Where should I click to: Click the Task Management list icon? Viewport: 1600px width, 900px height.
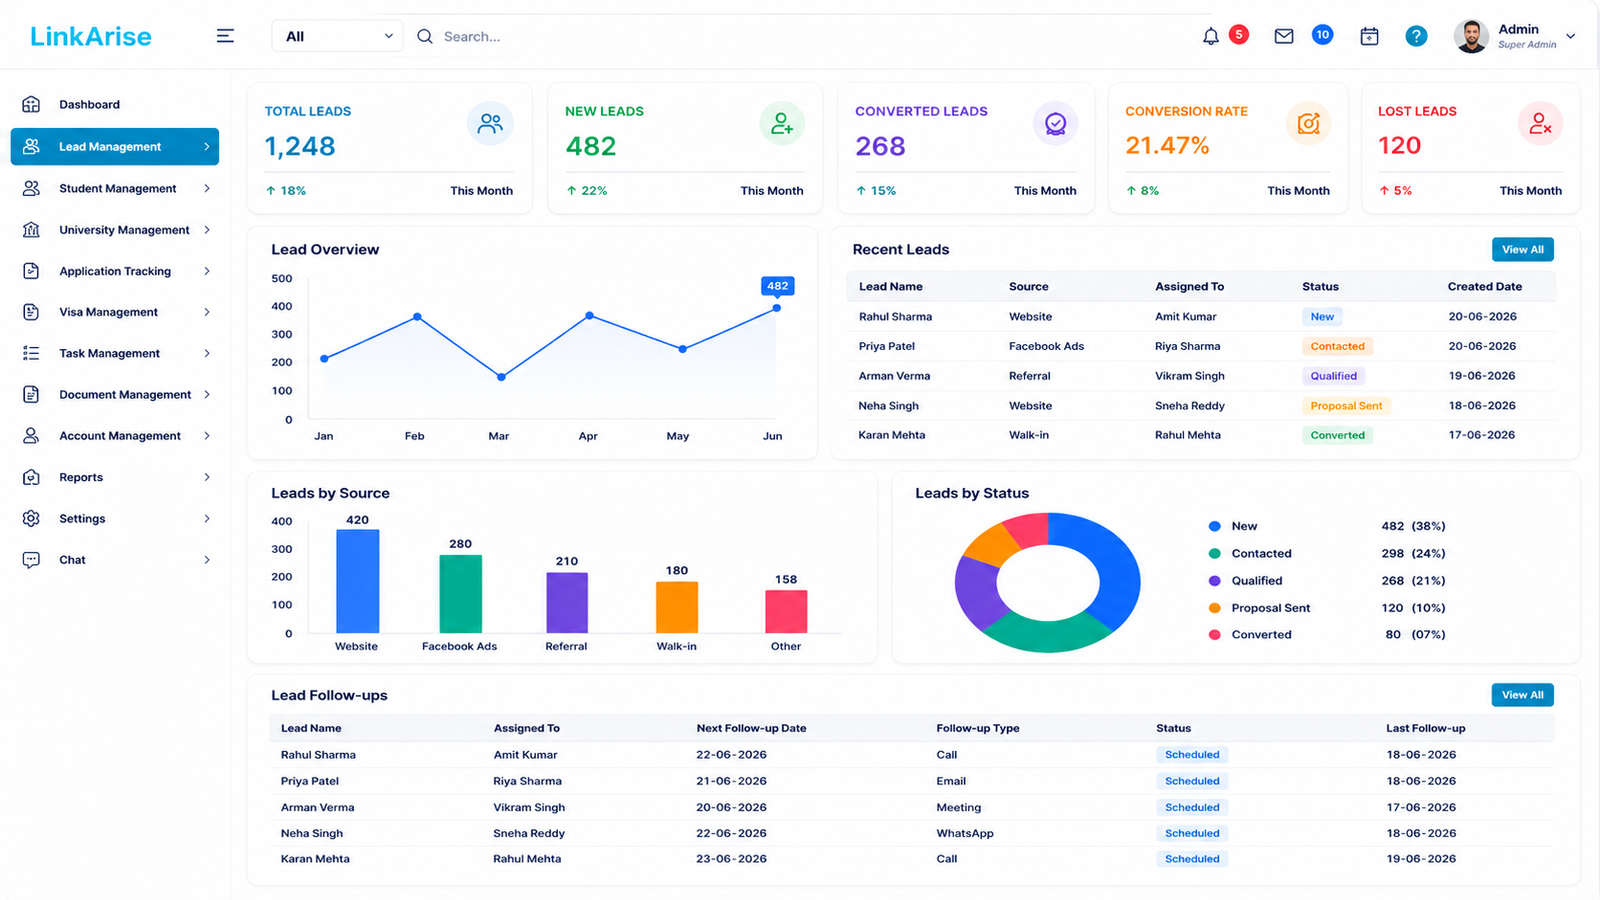pos(31,353)
